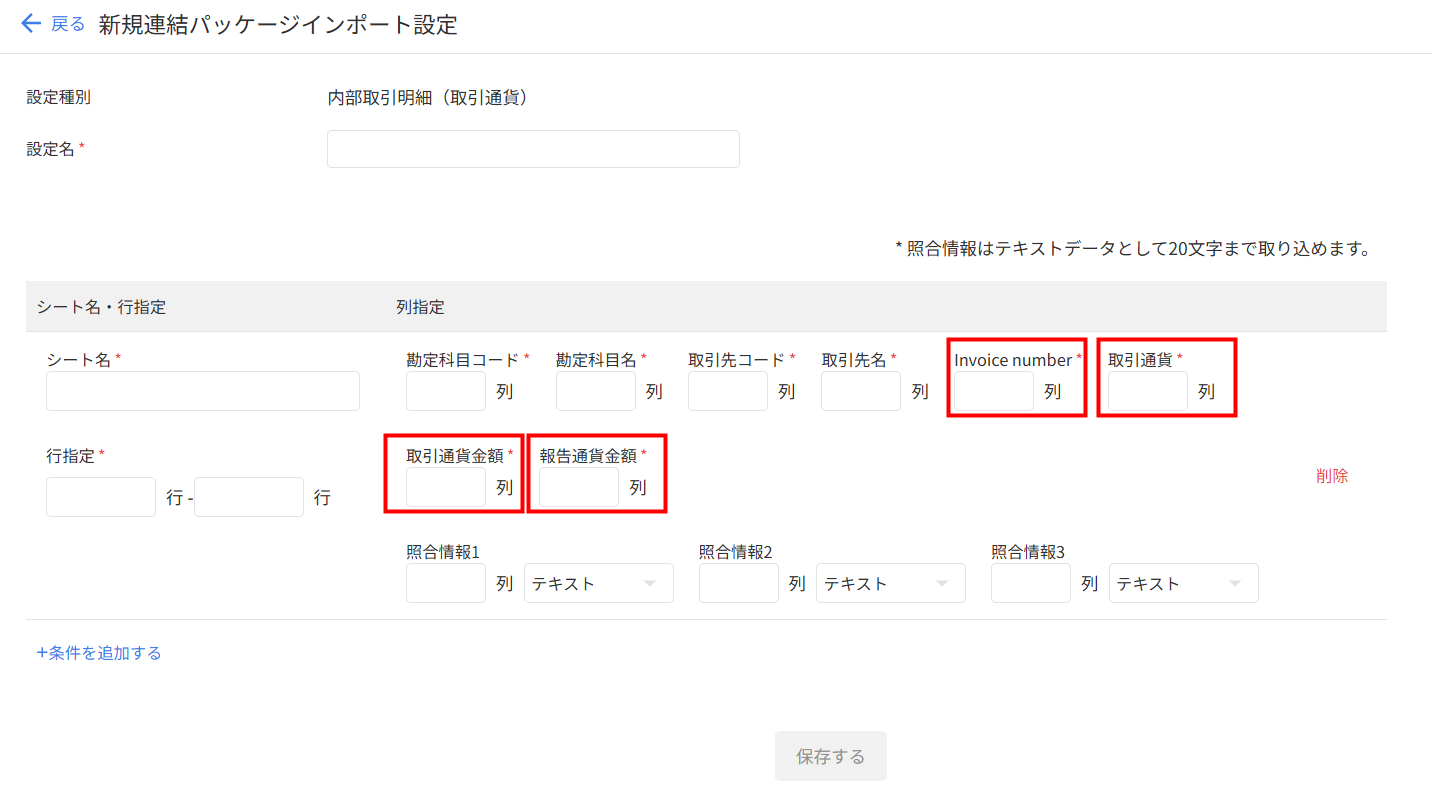The width and height of the screenshot is (1432, 807).
Task: Click the 行指定 start row field
Action: click(101, 497)
